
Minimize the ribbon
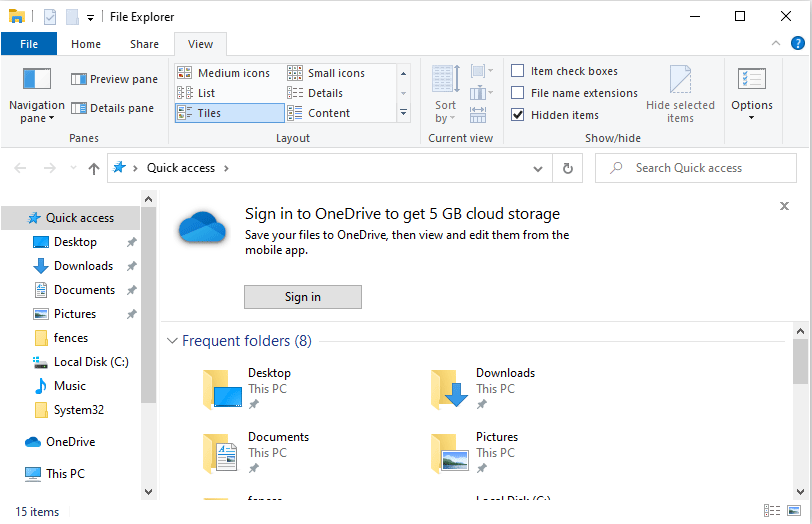tap(776, 43)
